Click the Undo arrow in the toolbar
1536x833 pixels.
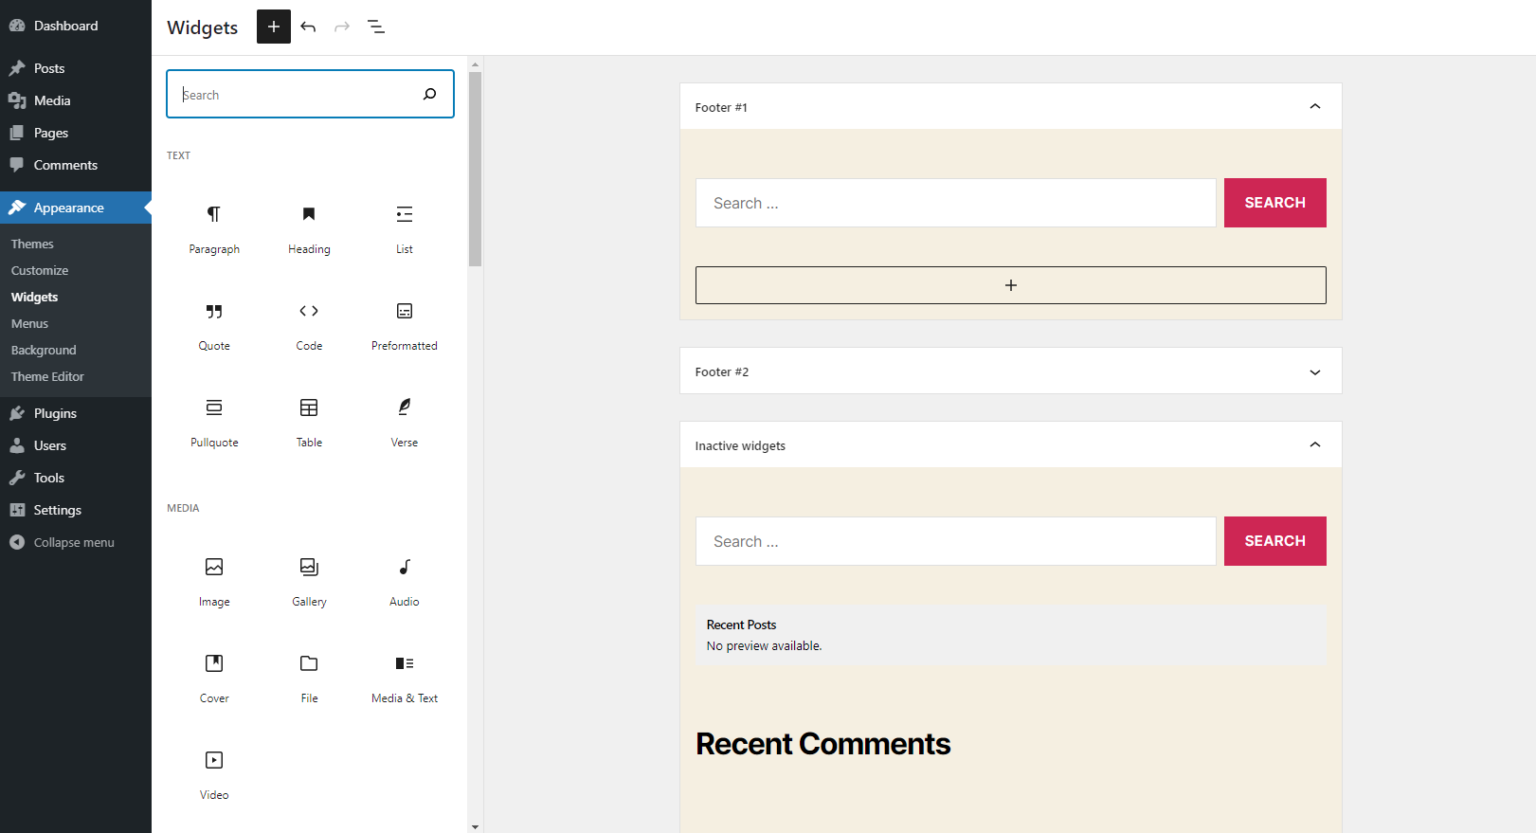coord(308,27)
